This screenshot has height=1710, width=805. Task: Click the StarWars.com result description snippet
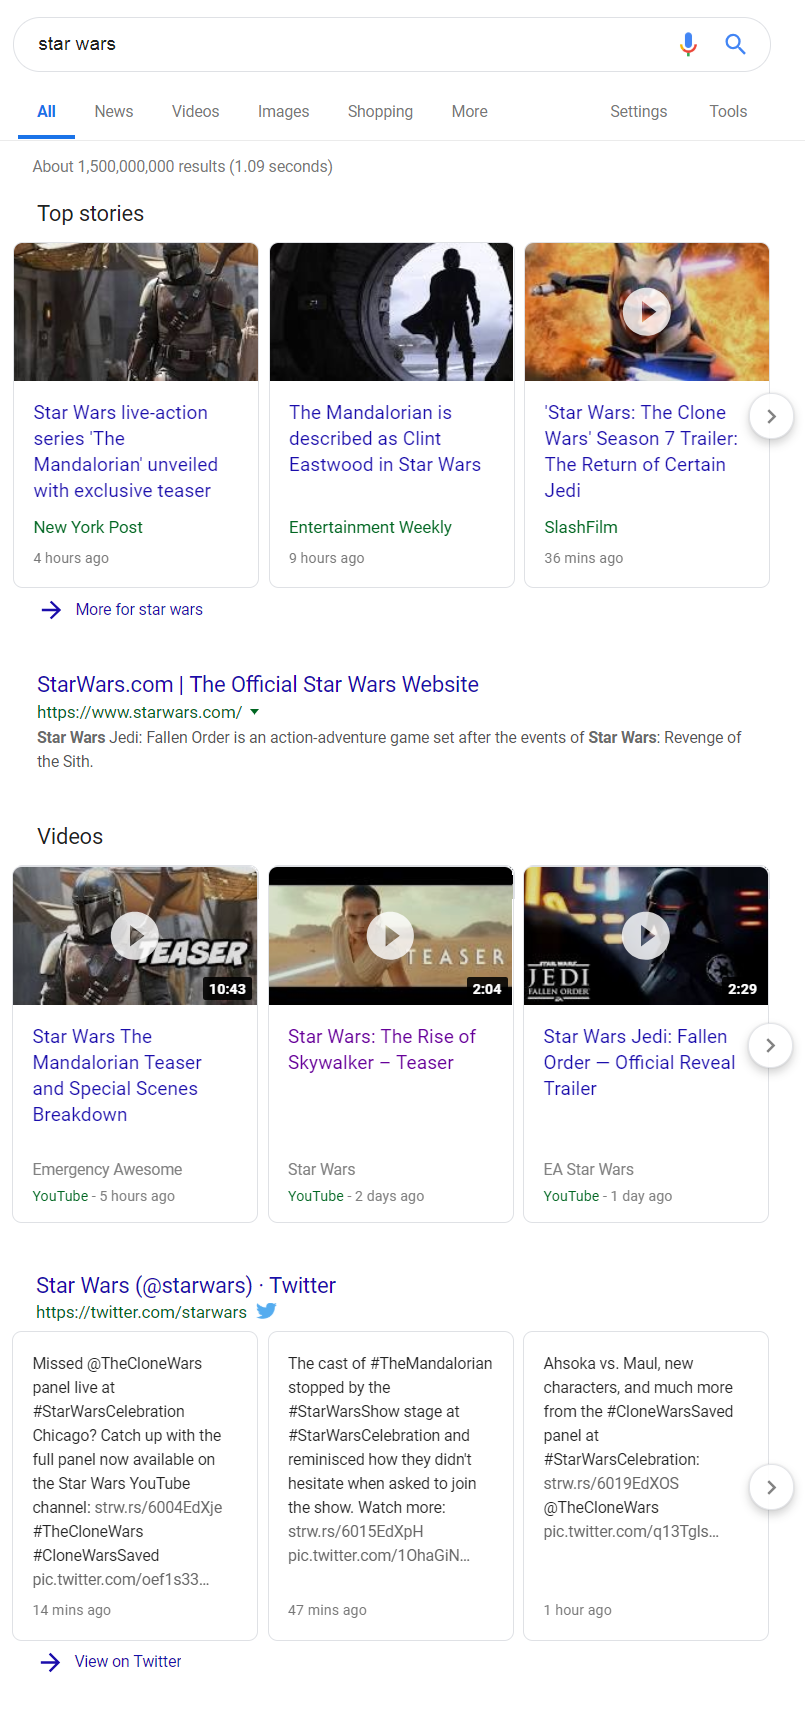pyautogui.click(x=389, y=750)
